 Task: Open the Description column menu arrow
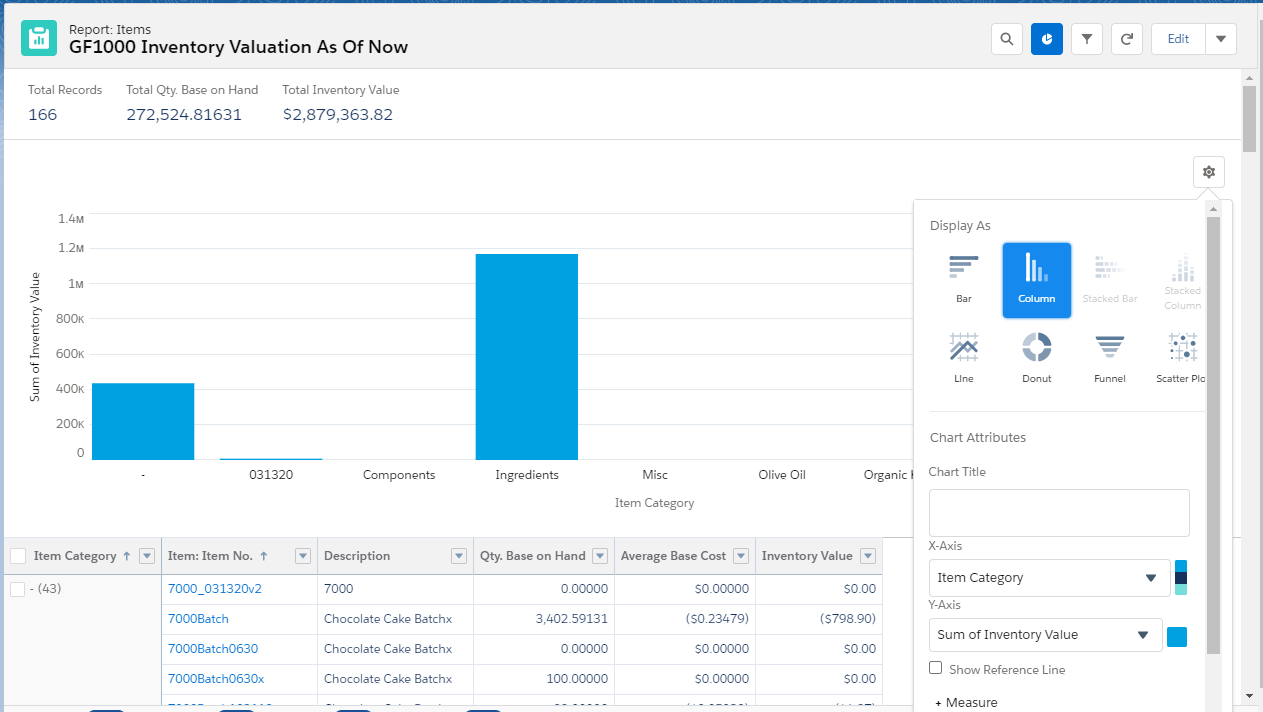click(x=459, y=556)
